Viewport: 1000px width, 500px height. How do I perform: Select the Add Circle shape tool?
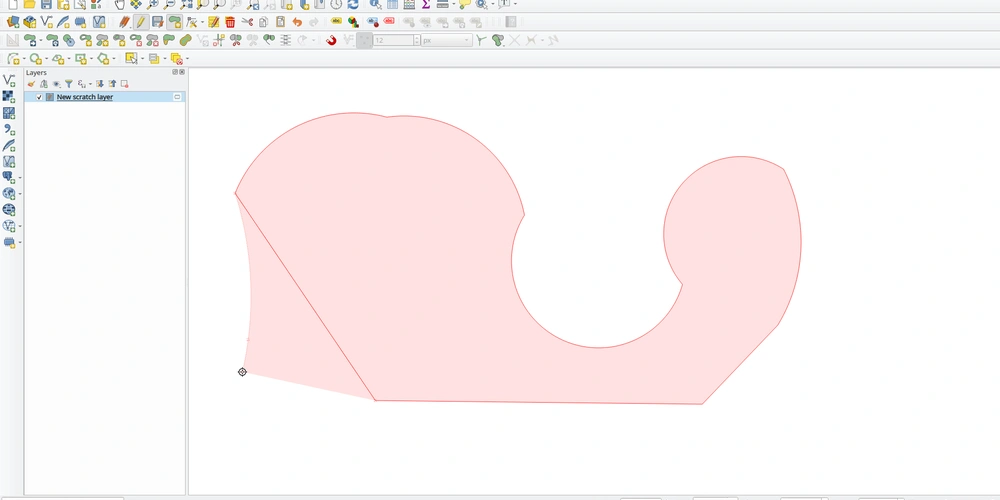pyautogui.click(x=36, y=59)
